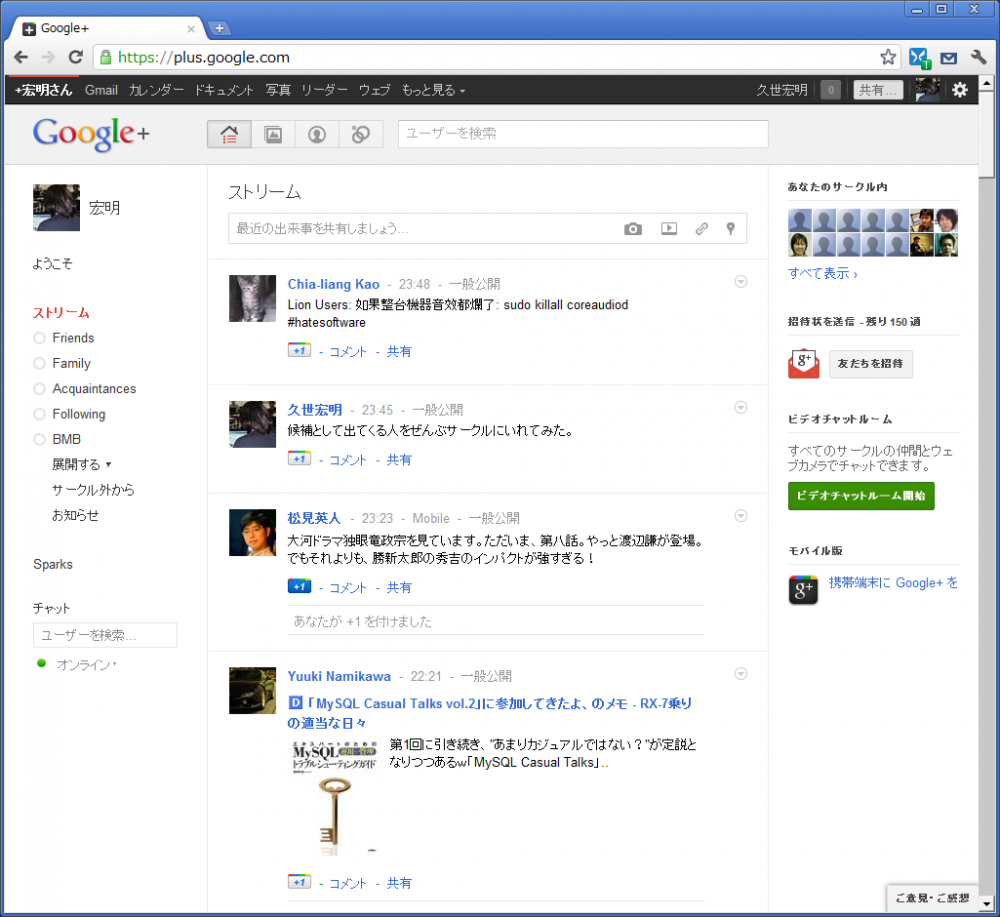Click the chat user search field
The height and width of the screenshot is (917, 1000).
click(x=105, y=635)
